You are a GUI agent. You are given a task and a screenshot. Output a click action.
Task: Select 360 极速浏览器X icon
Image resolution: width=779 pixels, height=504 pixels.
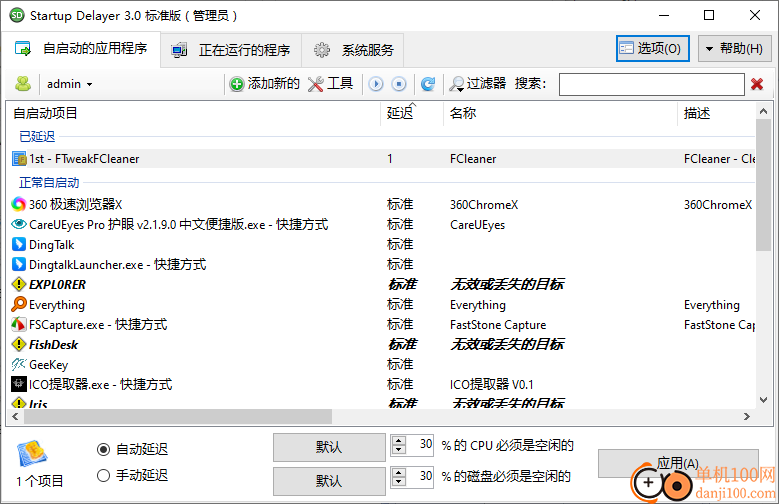pyautogui.click(x=19, y=204)
